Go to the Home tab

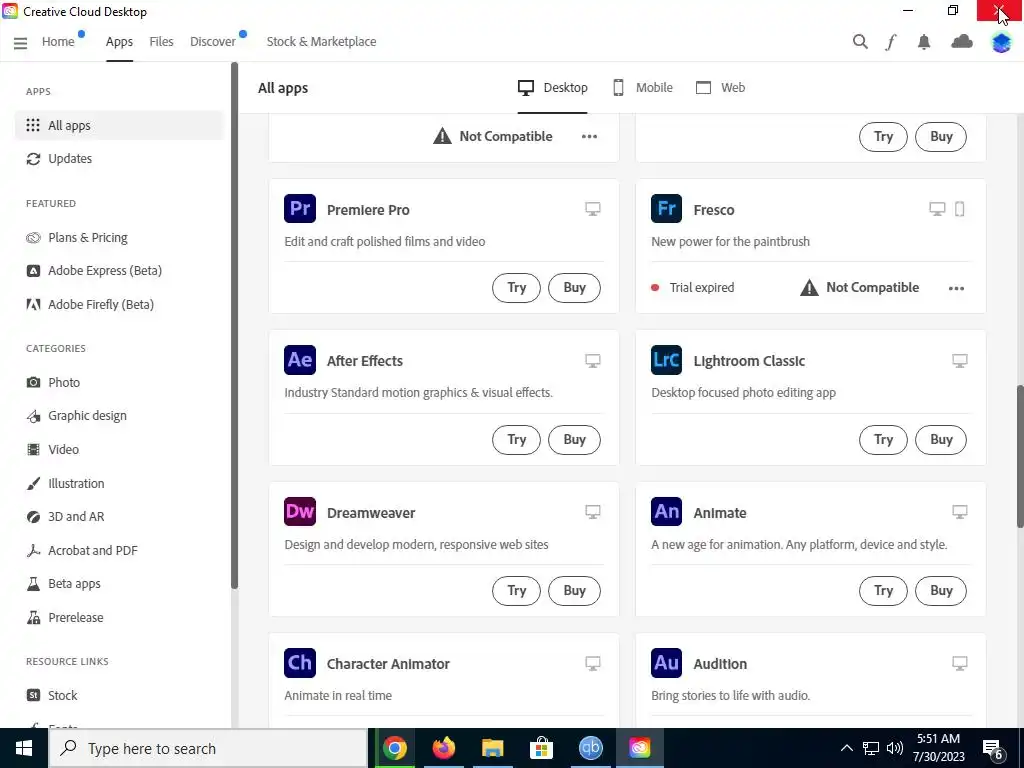pos(58,42)
